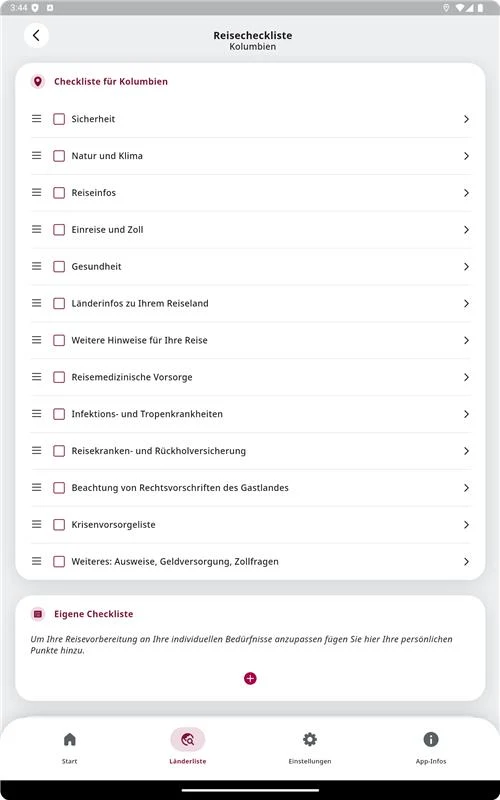Expand Infektions- und Tropenkrankheiten chevron
Image resolution: width=500 pixels, height=800 pixels.
[466, 414]
